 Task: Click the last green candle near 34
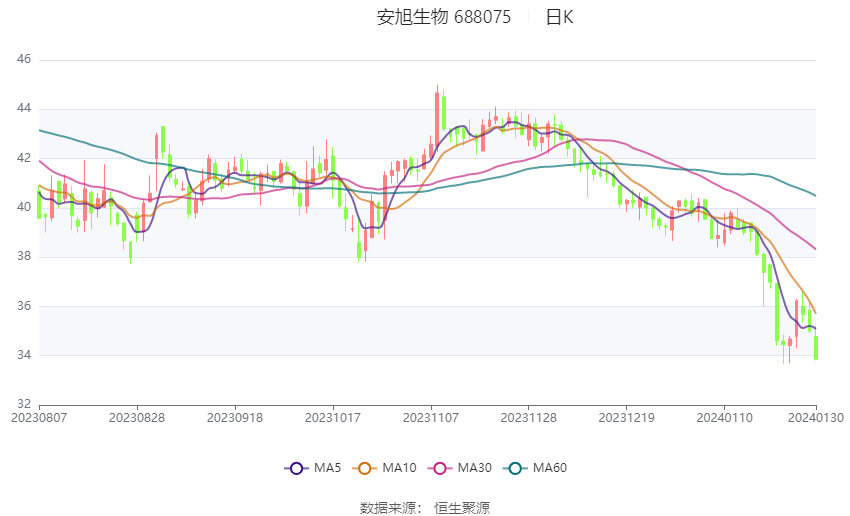point(816,347)
